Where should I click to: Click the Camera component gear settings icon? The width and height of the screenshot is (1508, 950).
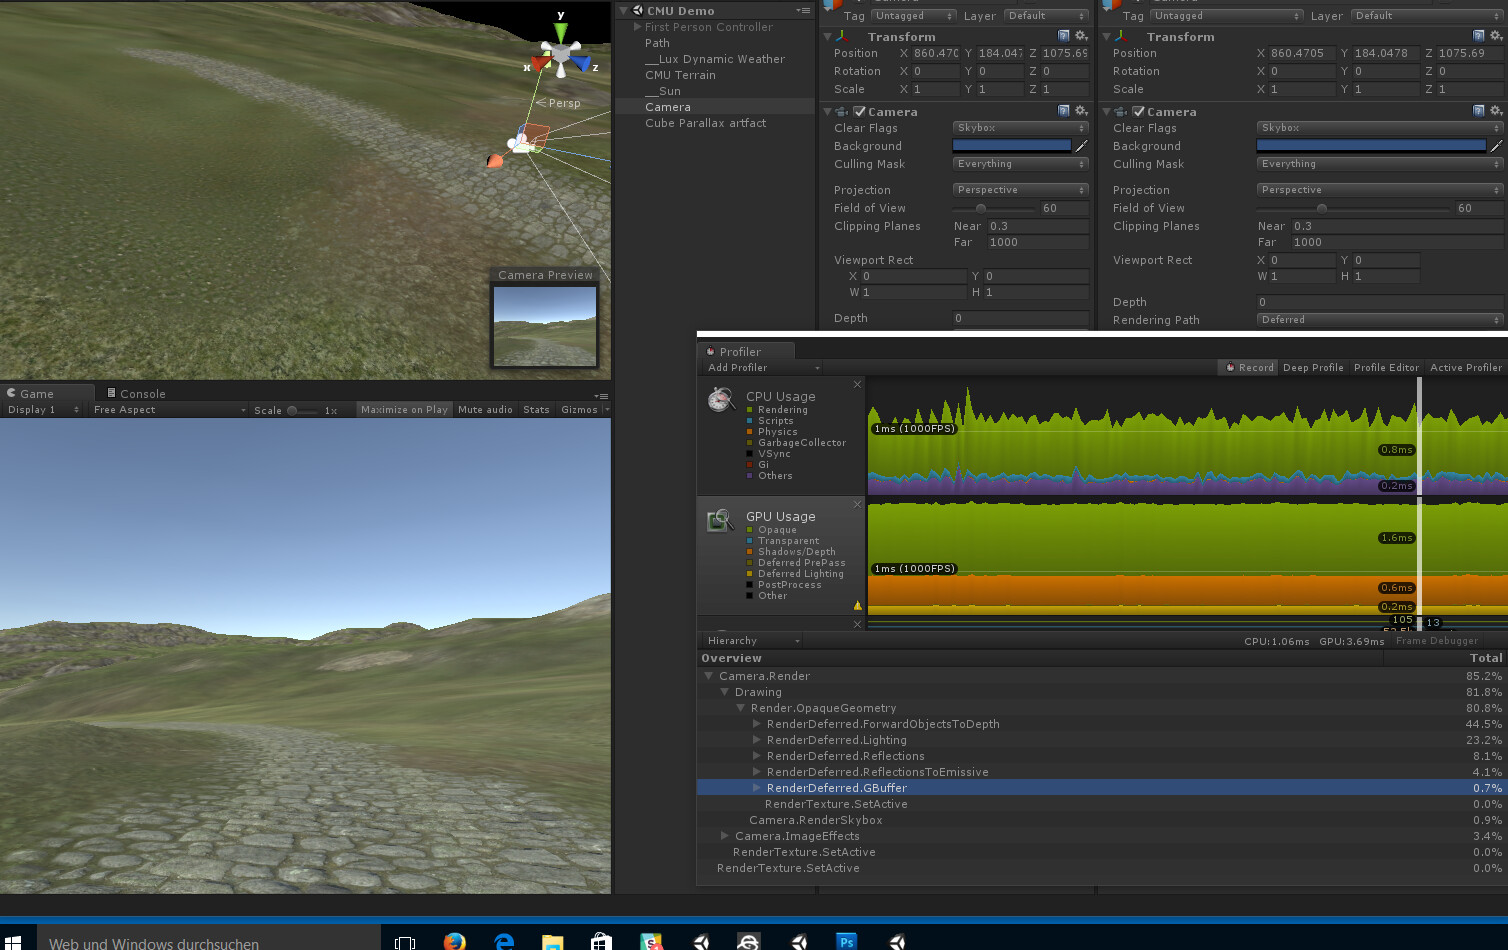point(1080,111)
